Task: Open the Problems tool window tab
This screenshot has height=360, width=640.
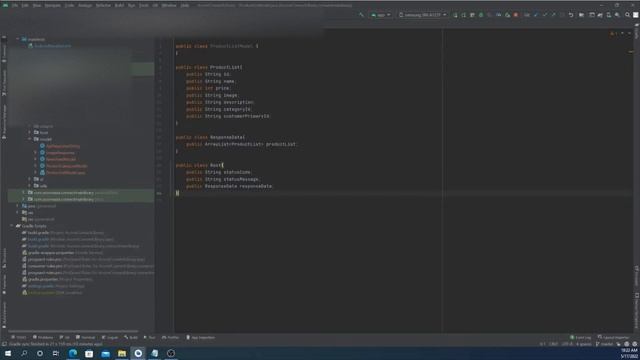Action: [x=43, y=338]
